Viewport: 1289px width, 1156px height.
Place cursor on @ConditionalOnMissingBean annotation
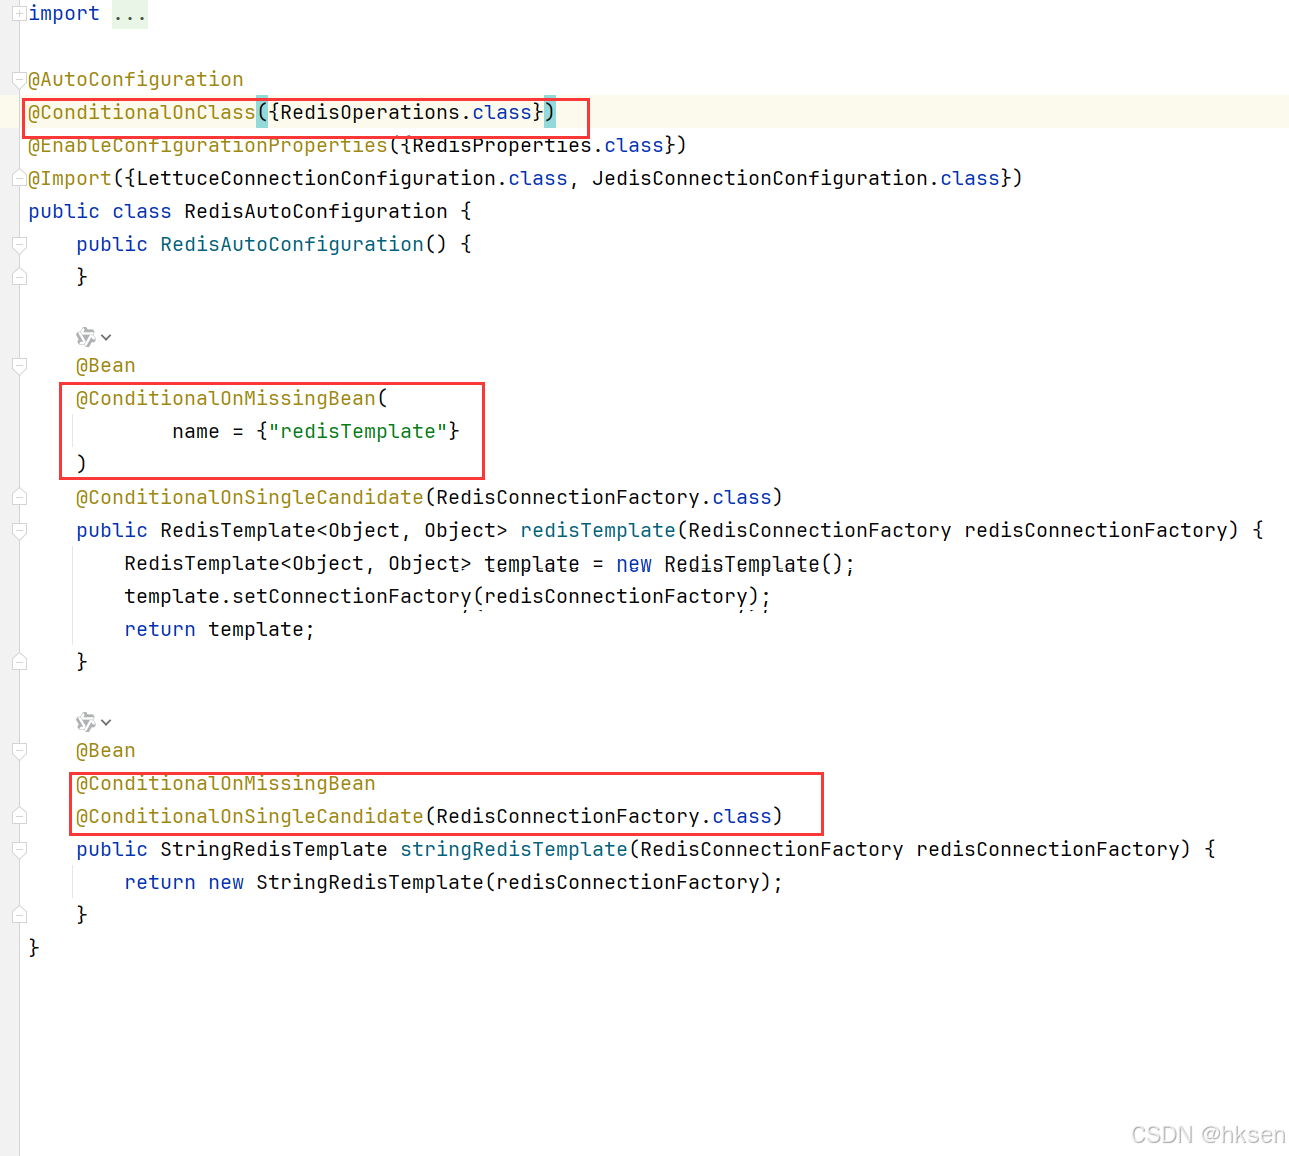coord(225,398)
